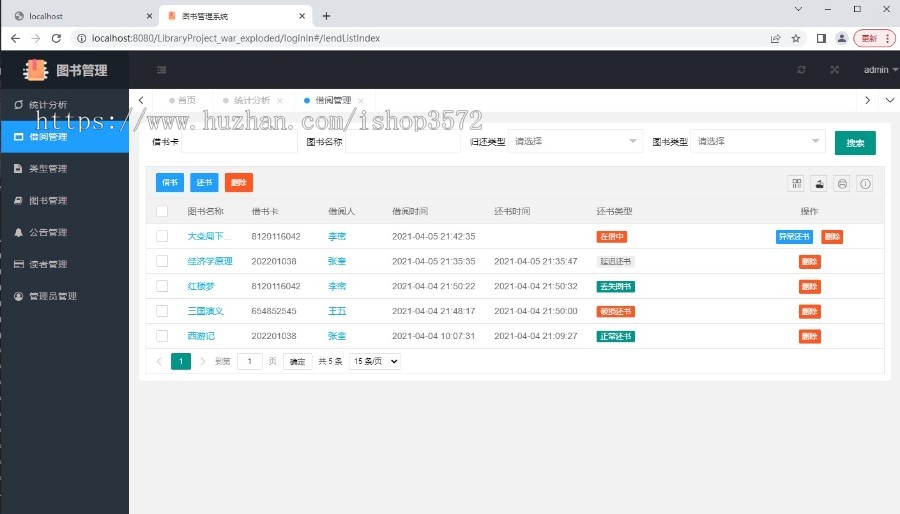Open the browser profile avatar icon

[x=841, y=38]
